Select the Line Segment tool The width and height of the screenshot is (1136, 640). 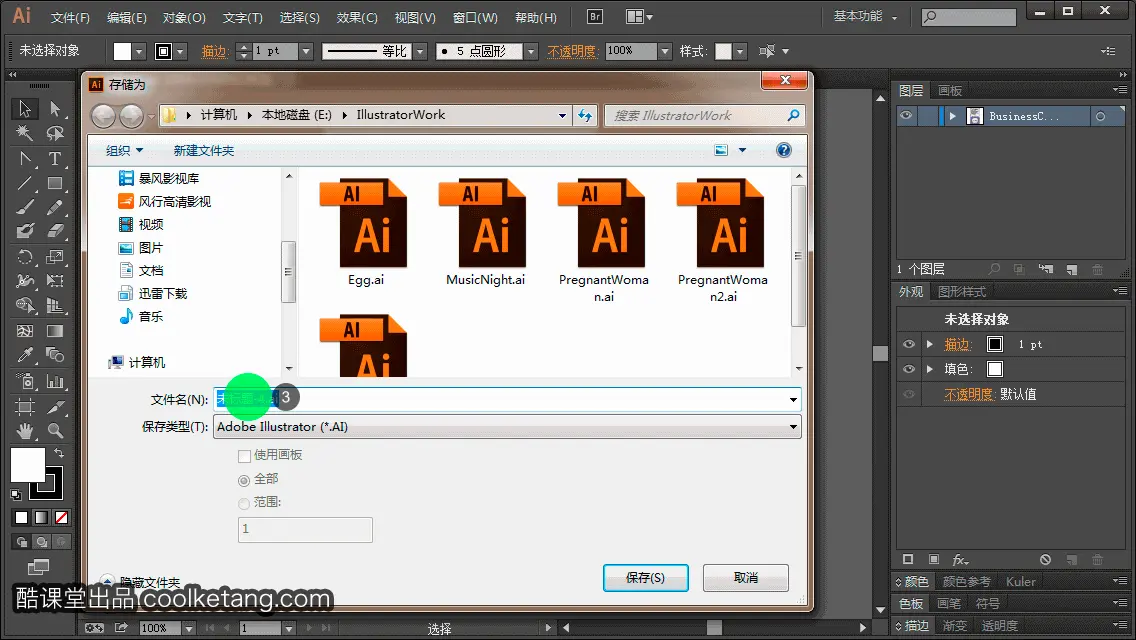pos(25,183)
